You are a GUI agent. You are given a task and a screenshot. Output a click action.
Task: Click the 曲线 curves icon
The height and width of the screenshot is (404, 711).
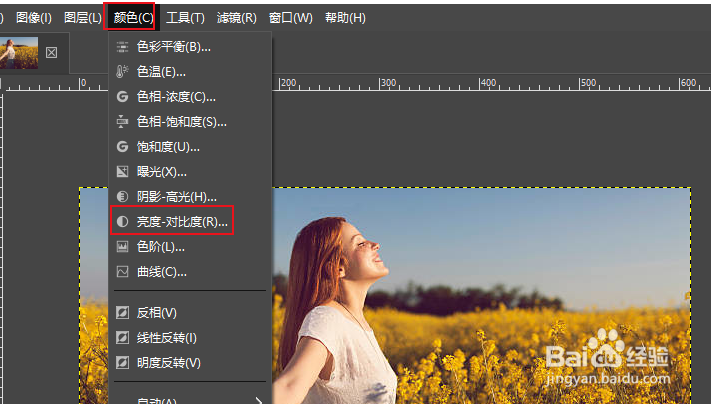122,272
